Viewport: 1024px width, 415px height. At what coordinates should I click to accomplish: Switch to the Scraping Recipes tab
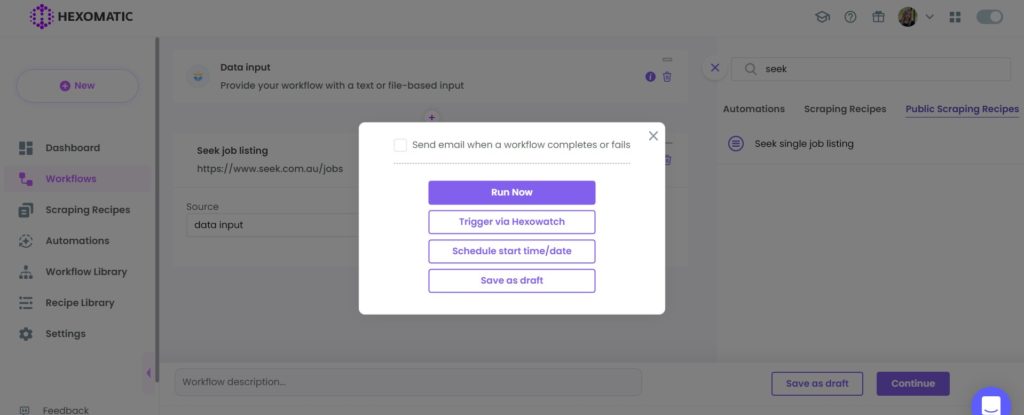click(x=844, y=109)
